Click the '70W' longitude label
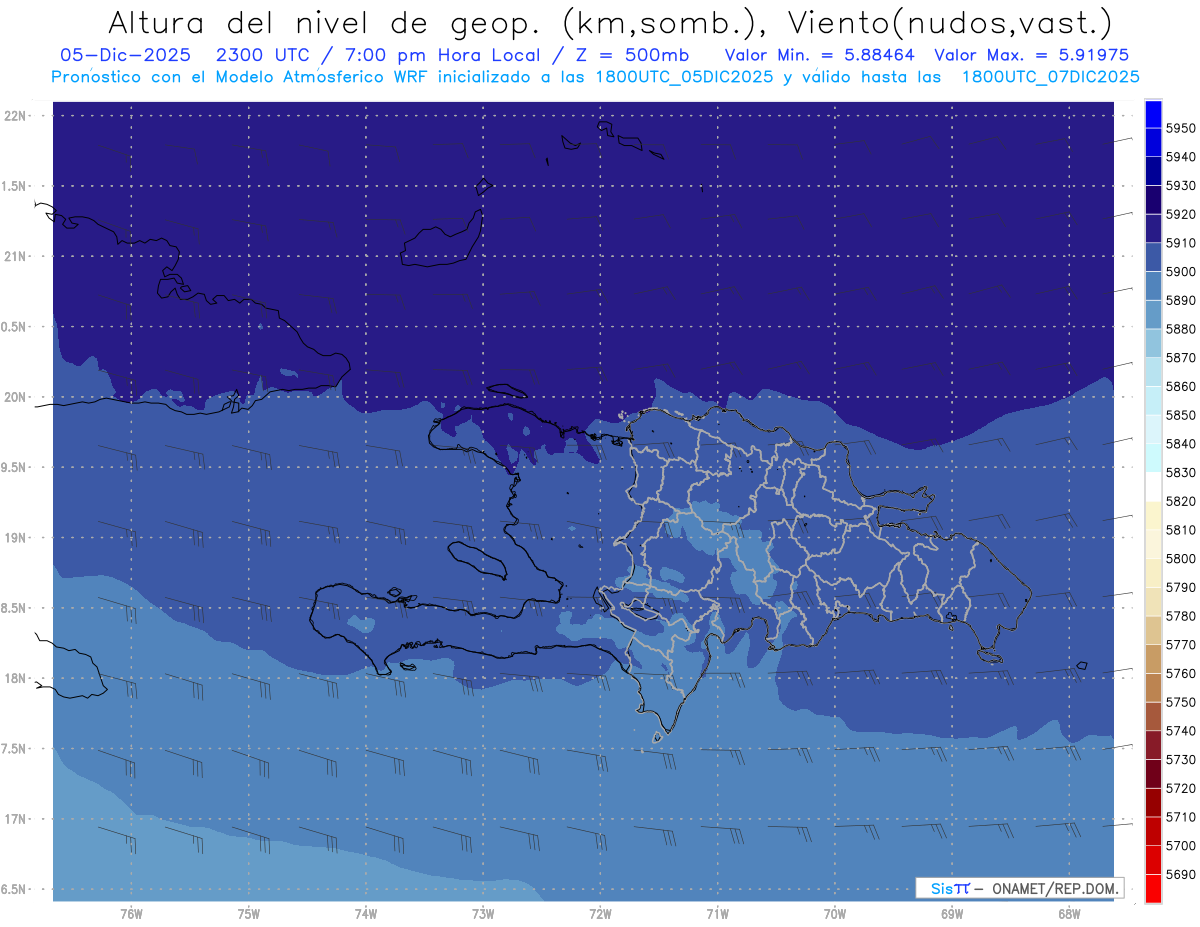Viewport: 1200px width, 927px height. [835, 913]
